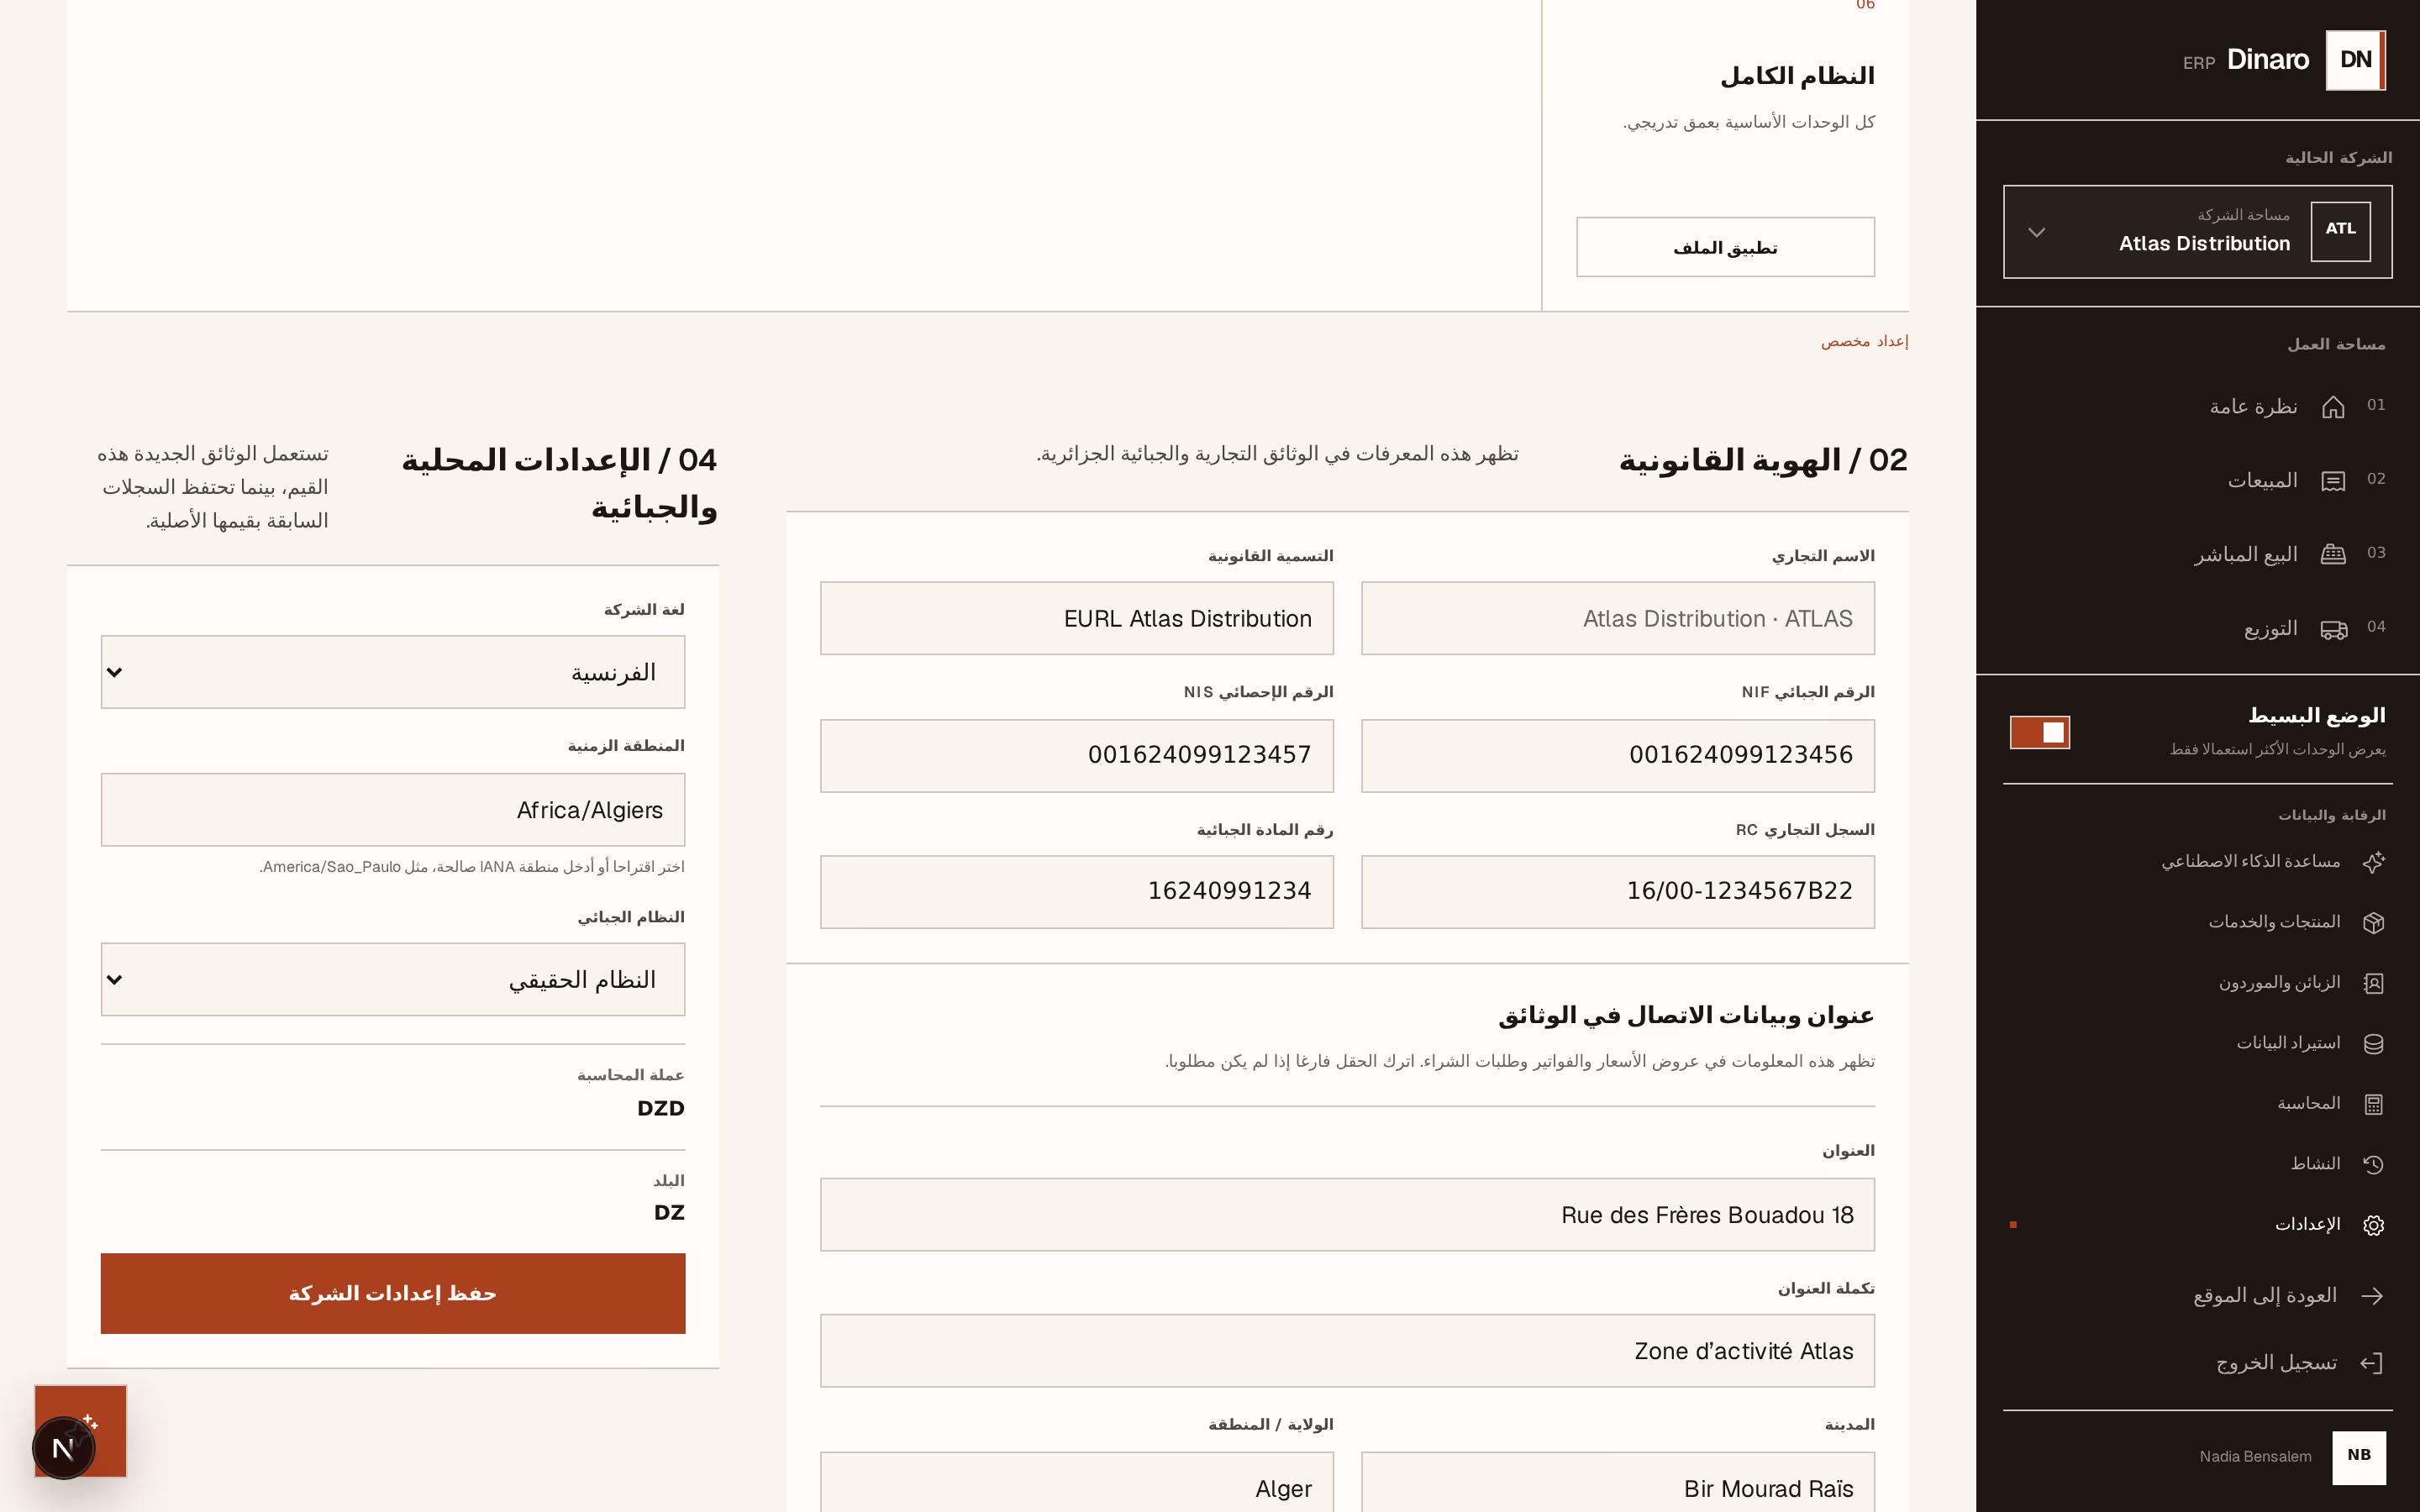Click the إعداد مخصص label
2420x1512 pixels.
coord(1864,341)
